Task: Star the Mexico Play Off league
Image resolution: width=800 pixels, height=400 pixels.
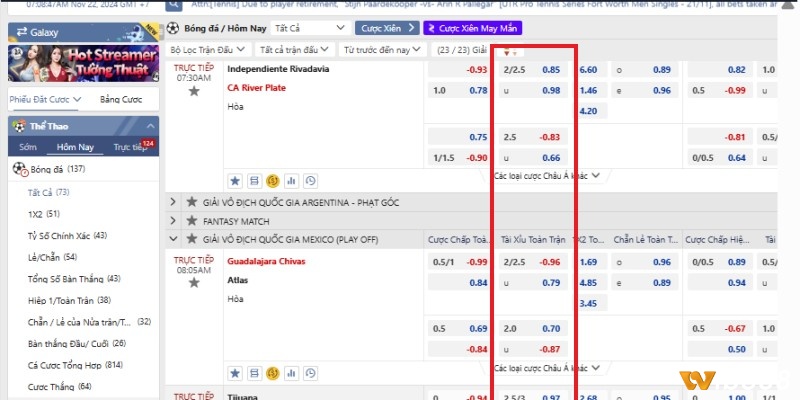Action: click(192, 239)
